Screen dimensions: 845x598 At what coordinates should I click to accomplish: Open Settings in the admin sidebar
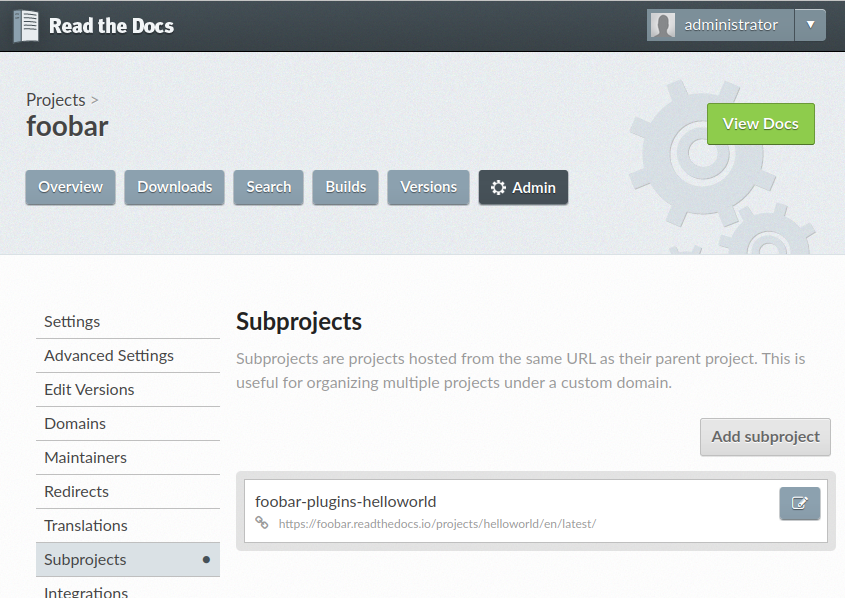128,322
